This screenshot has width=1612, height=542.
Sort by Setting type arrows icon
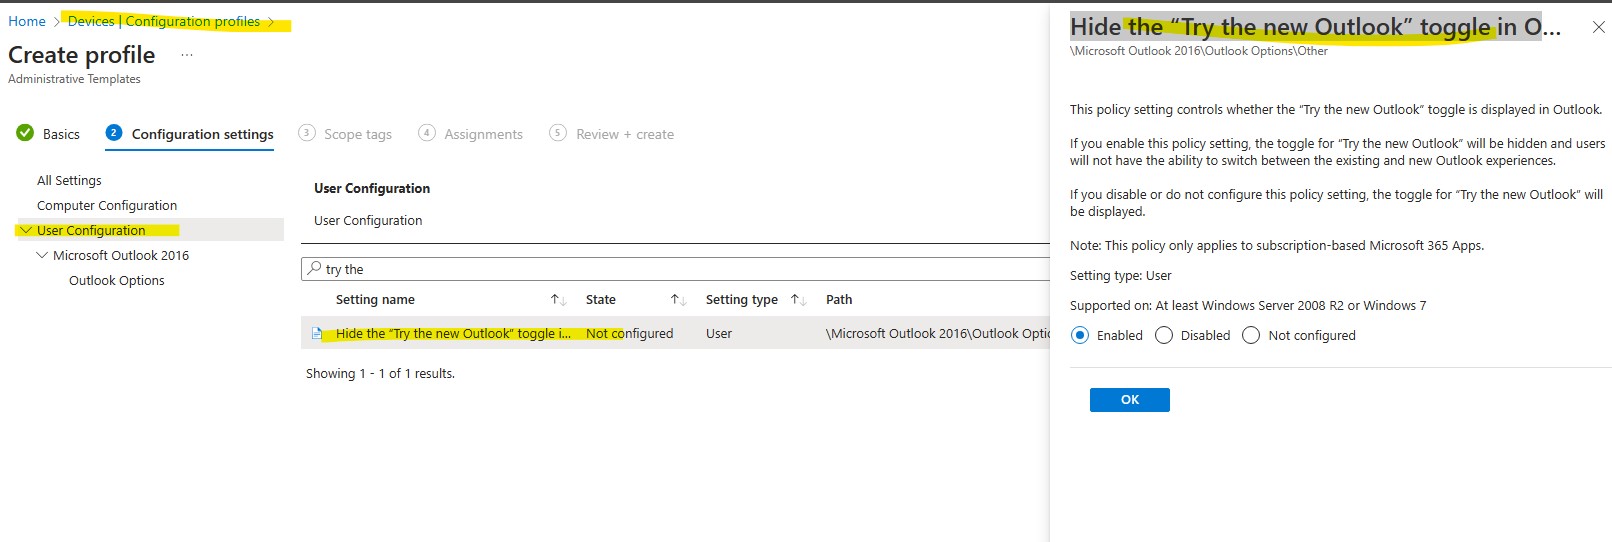coord(798,300)
